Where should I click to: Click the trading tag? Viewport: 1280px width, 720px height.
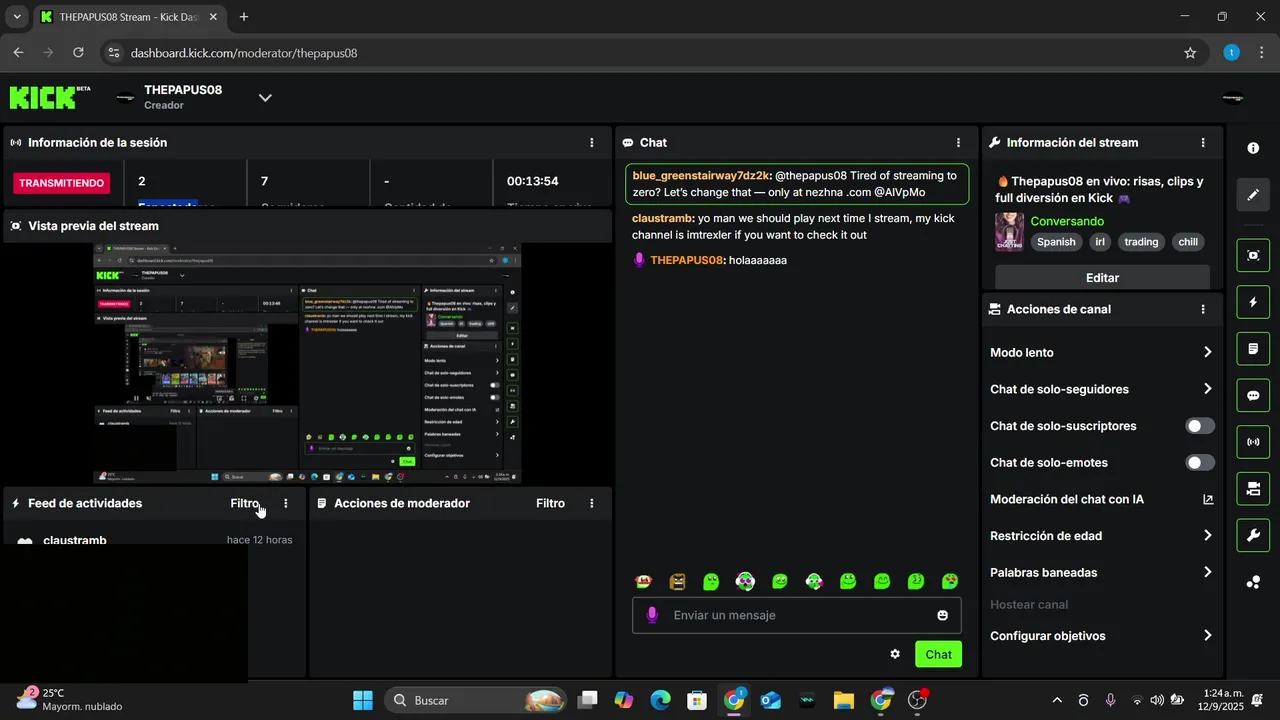coord(1141,242)
